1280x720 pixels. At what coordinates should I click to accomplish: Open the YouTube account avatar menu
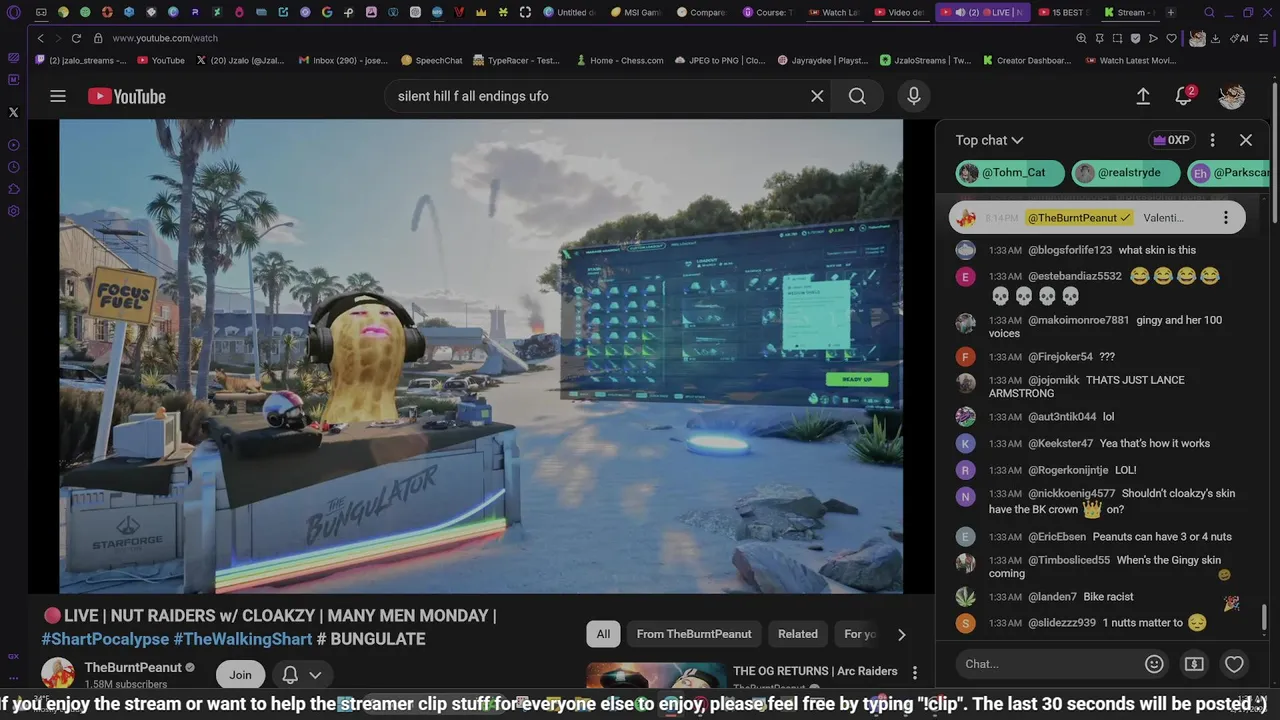click(1232, 96)
